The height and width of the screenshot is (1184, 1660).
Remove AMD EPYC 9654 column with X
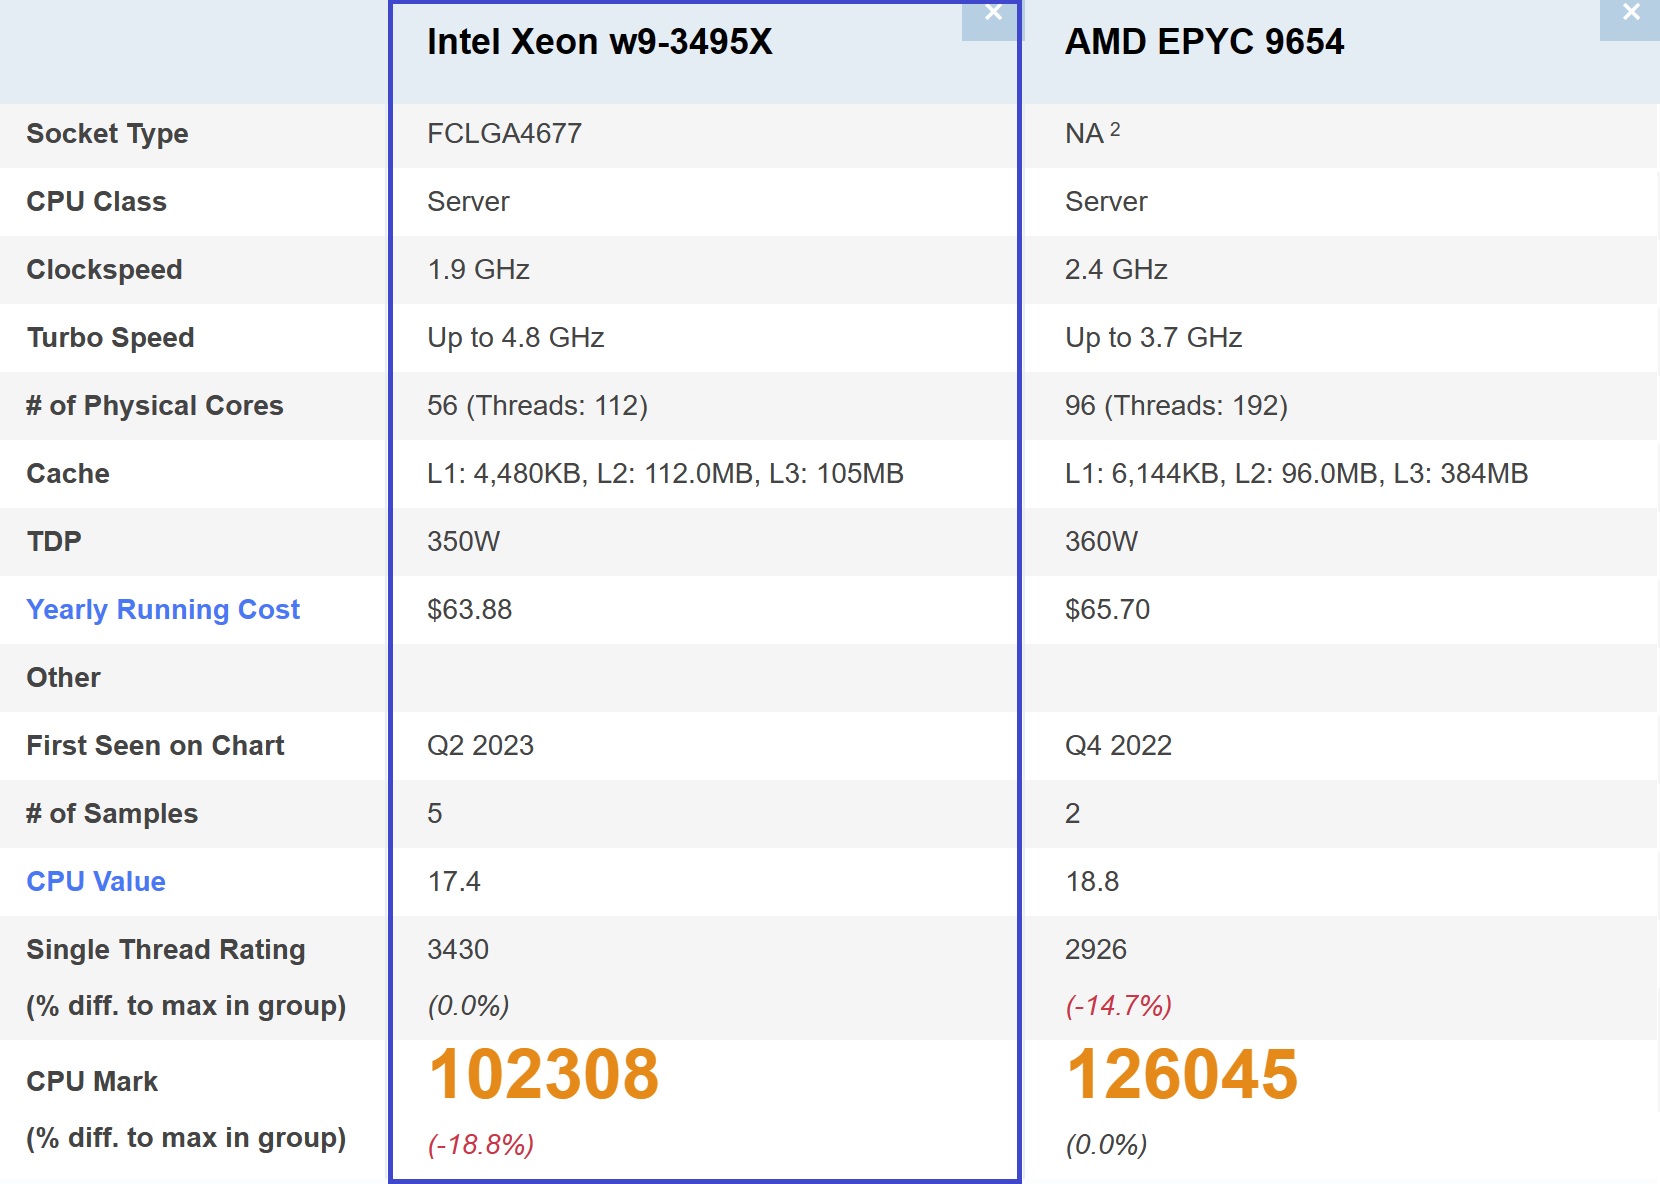(1630, 14)
